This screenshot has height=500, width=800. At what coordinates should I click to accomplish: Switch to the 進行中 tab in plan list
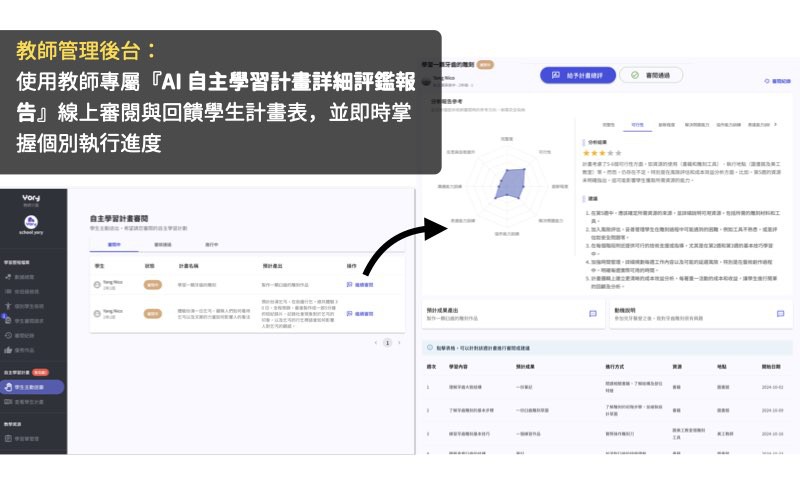pyautogui.click(x=212, y=243)
